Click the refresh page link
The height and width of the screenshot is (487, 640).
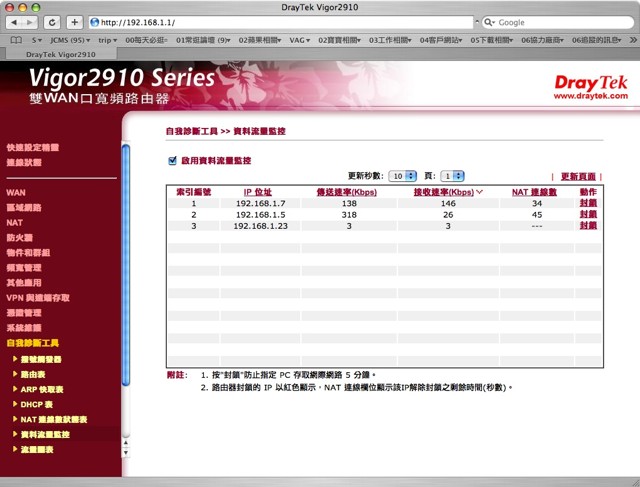[x=578, y=176]
